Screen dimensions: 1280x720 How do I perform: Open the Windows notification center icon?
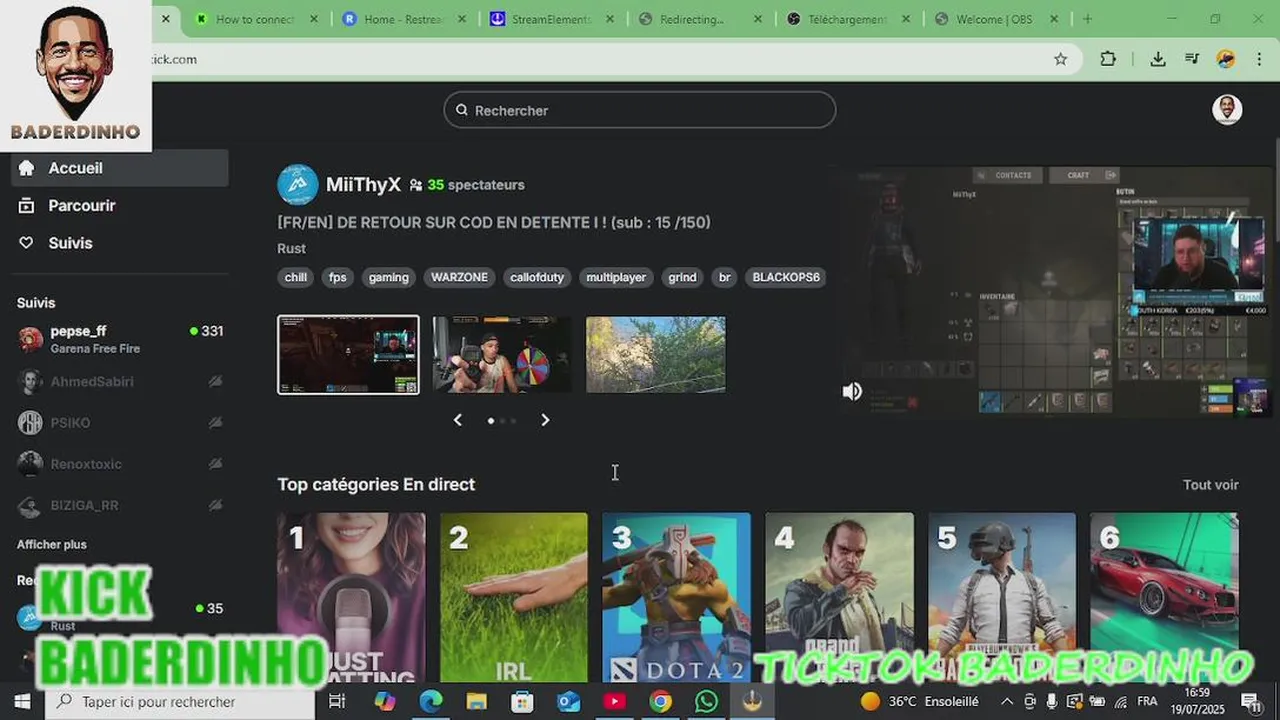pos(1251,702)
